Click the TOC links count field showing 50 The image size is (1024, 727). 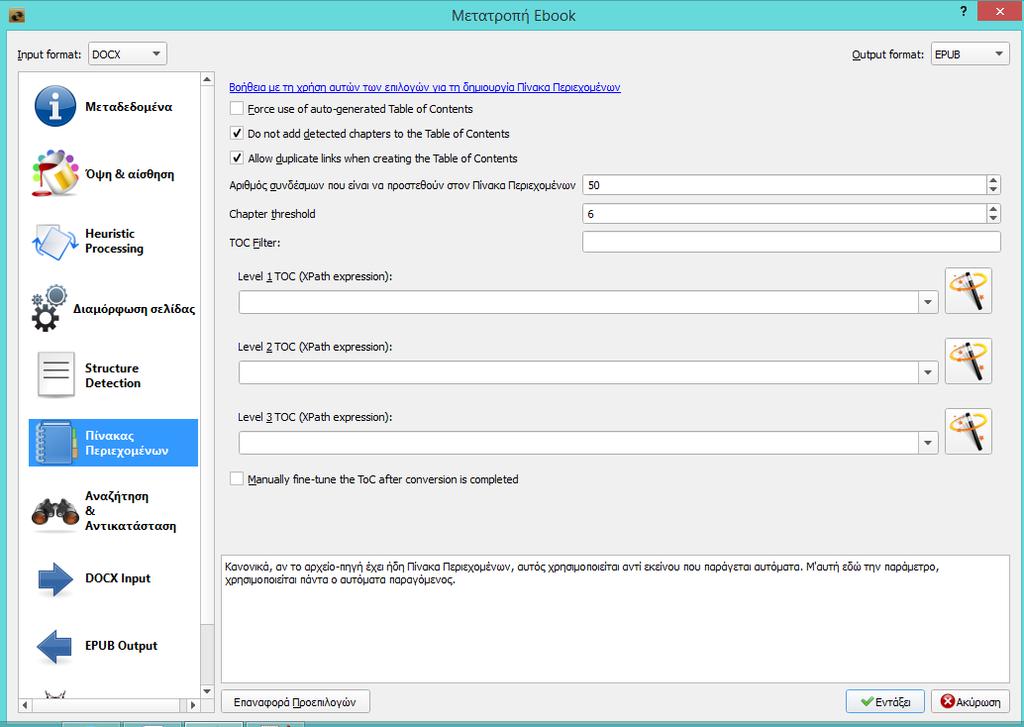784,185
